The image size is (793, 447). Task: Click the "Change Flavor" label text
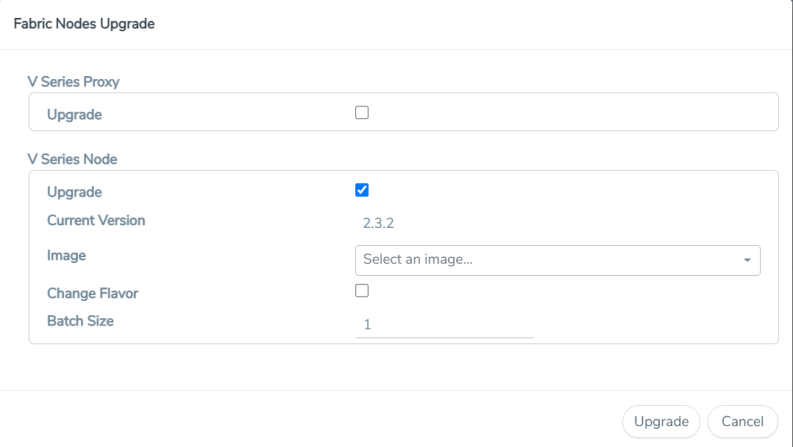point(92,293)
